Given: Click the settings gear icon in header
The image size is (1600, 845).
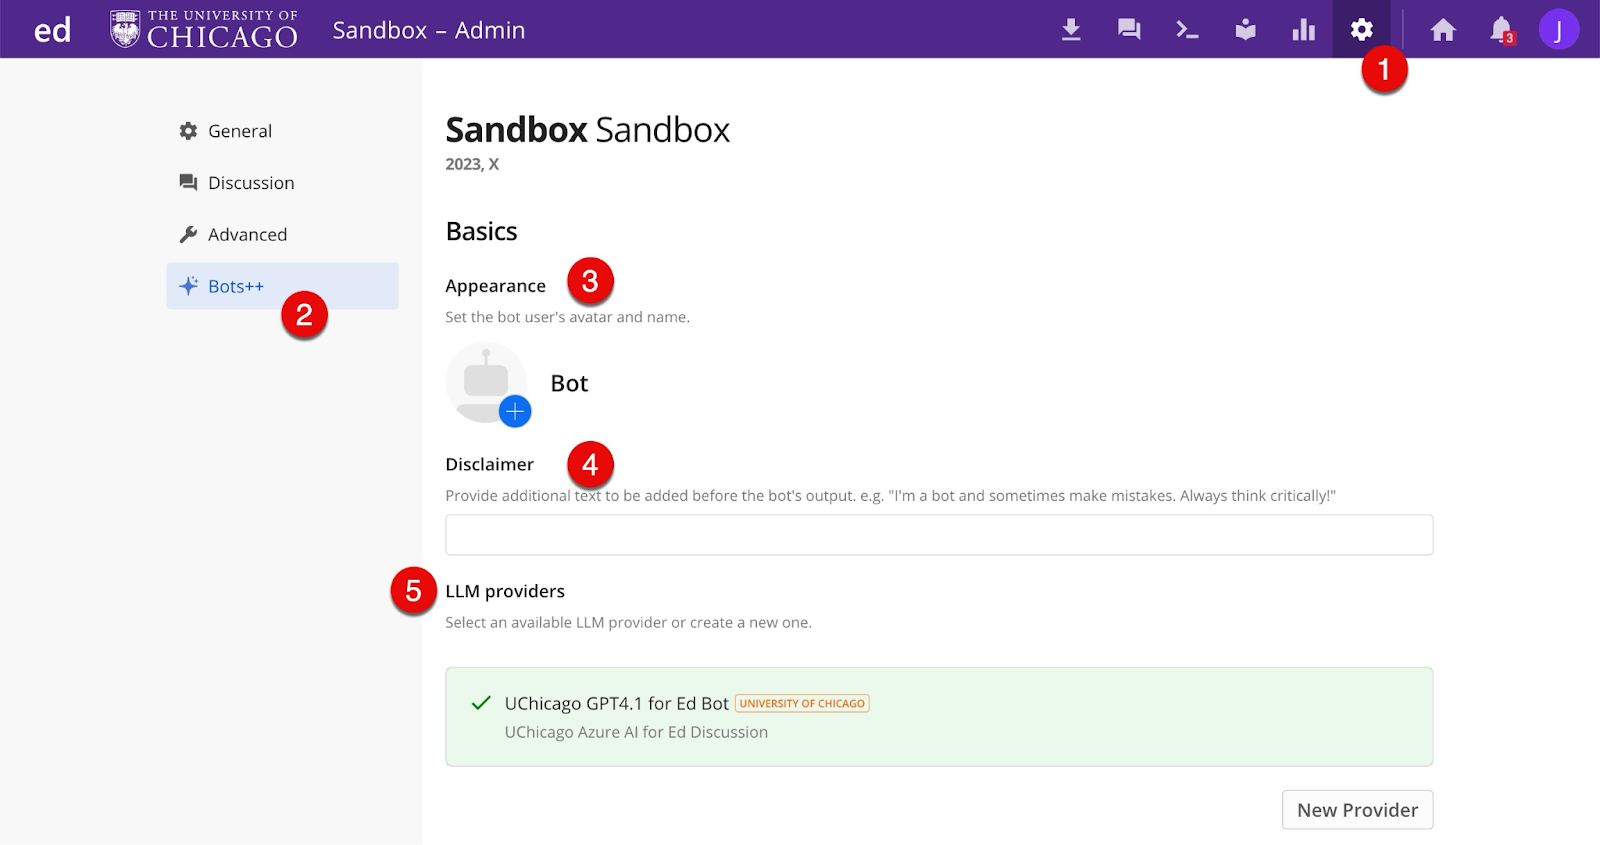Looking at the screenshot, I should point(1361,30).
